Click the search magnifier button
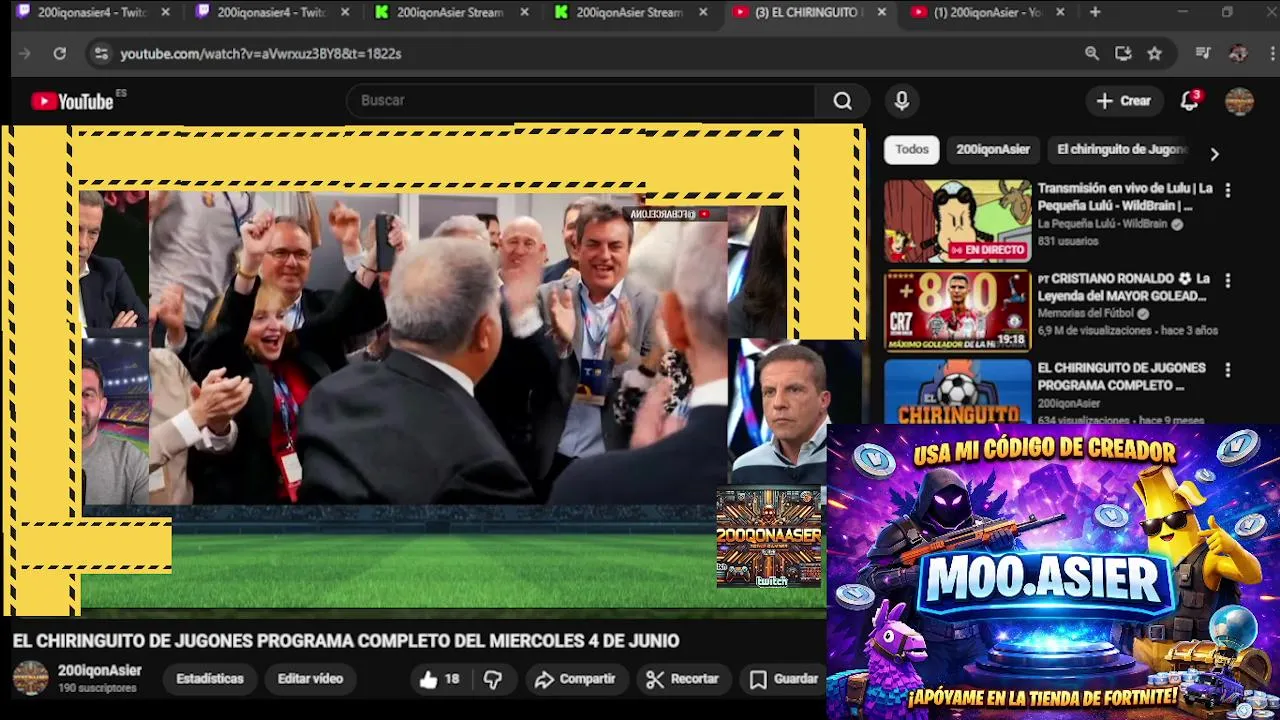Screen dimensions: 1280x720 click(843, 101)
